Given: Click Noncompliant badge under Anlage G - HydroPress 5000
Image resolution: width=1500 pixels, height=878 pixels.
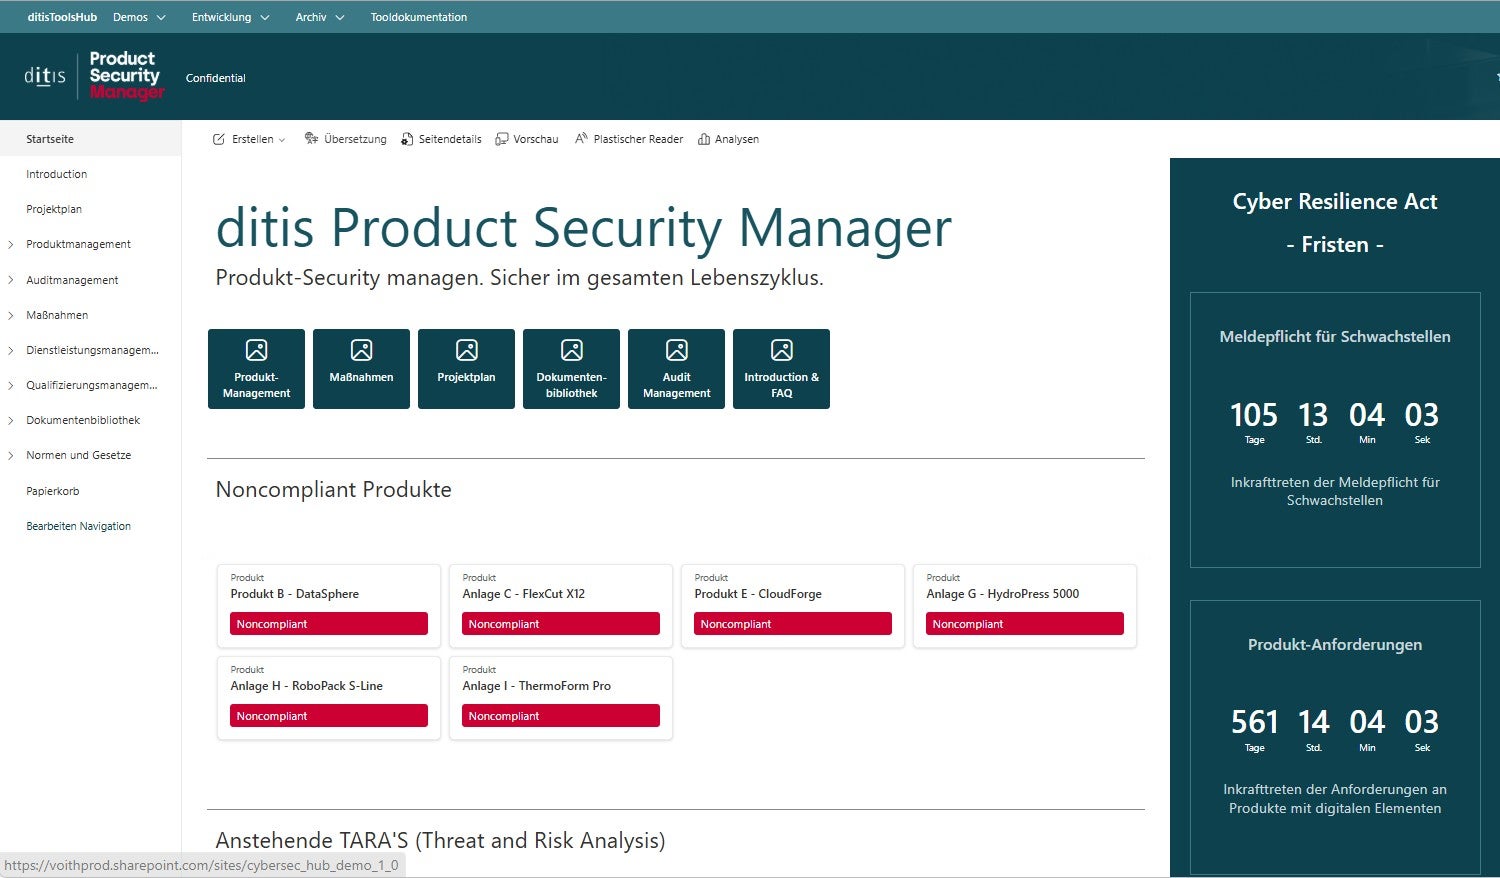Looking at the screenshot, I should click(1025, 624).
